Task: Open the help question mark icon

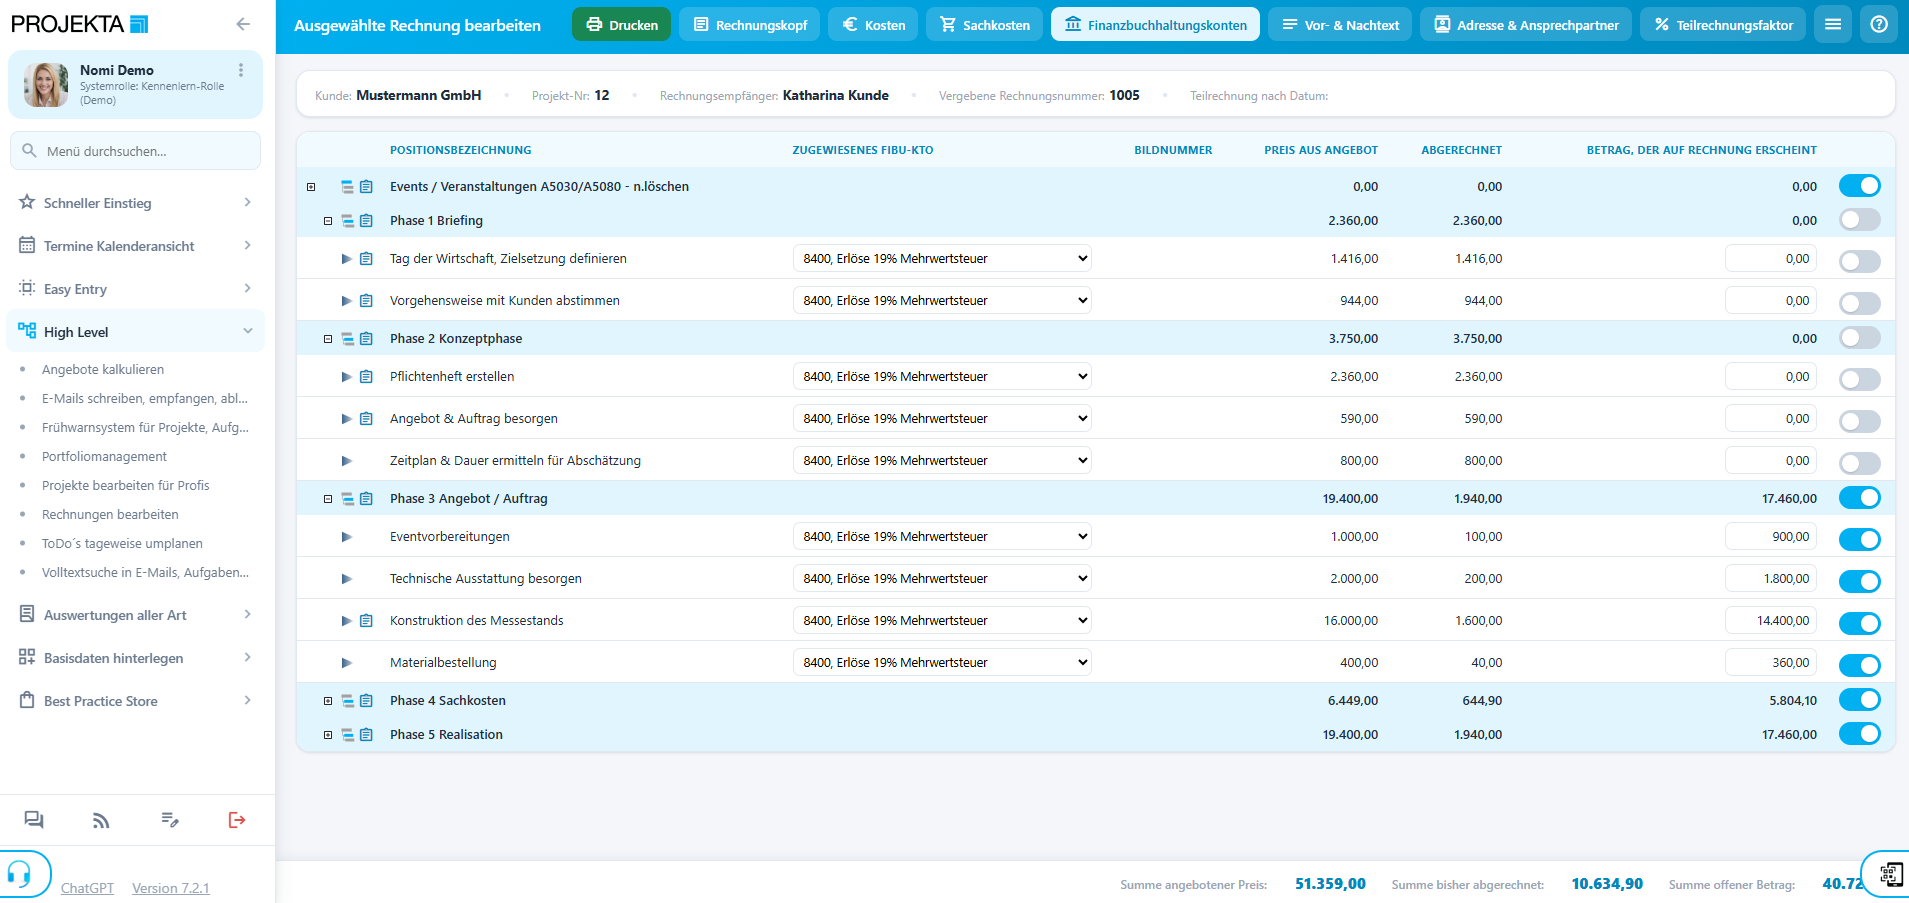Action: click(x=1879, y=24)
